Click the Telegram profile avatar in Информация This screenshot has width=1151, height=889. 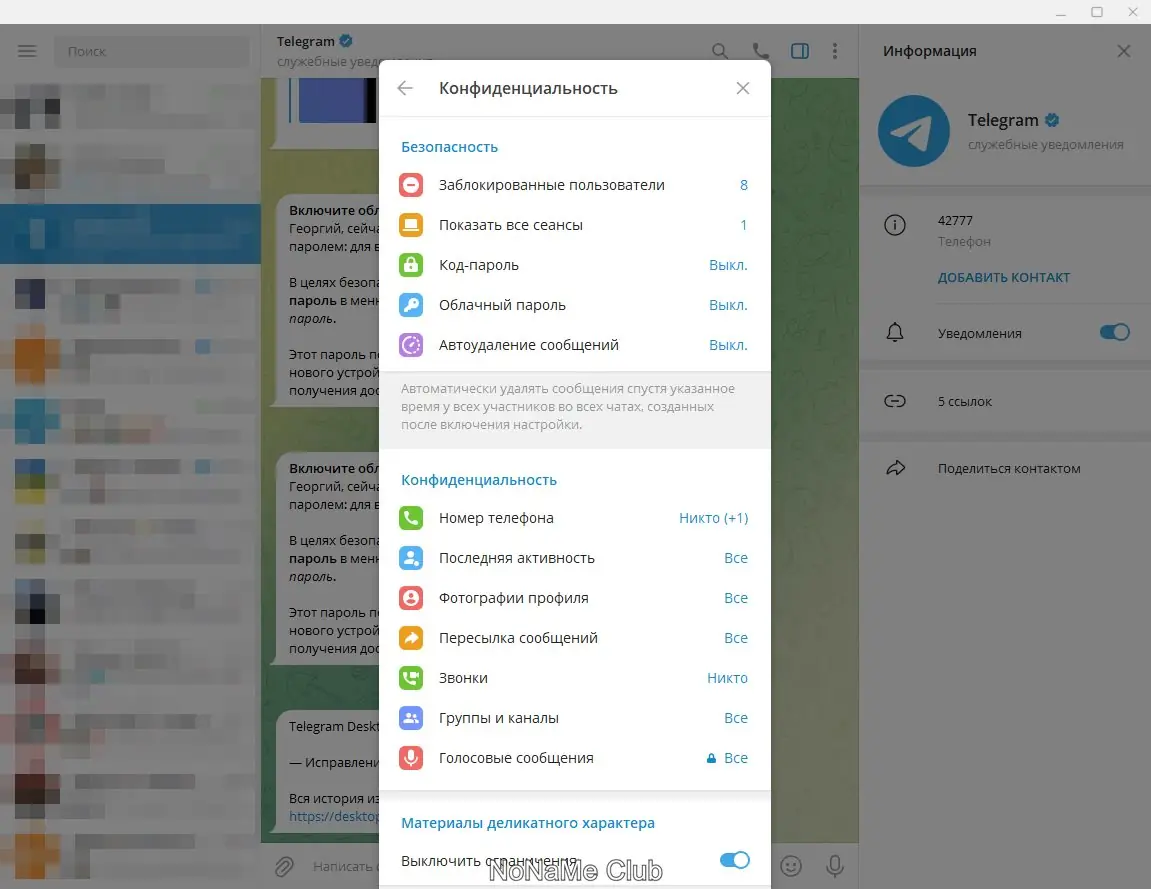pyautogui.click(x=914, y=131)
